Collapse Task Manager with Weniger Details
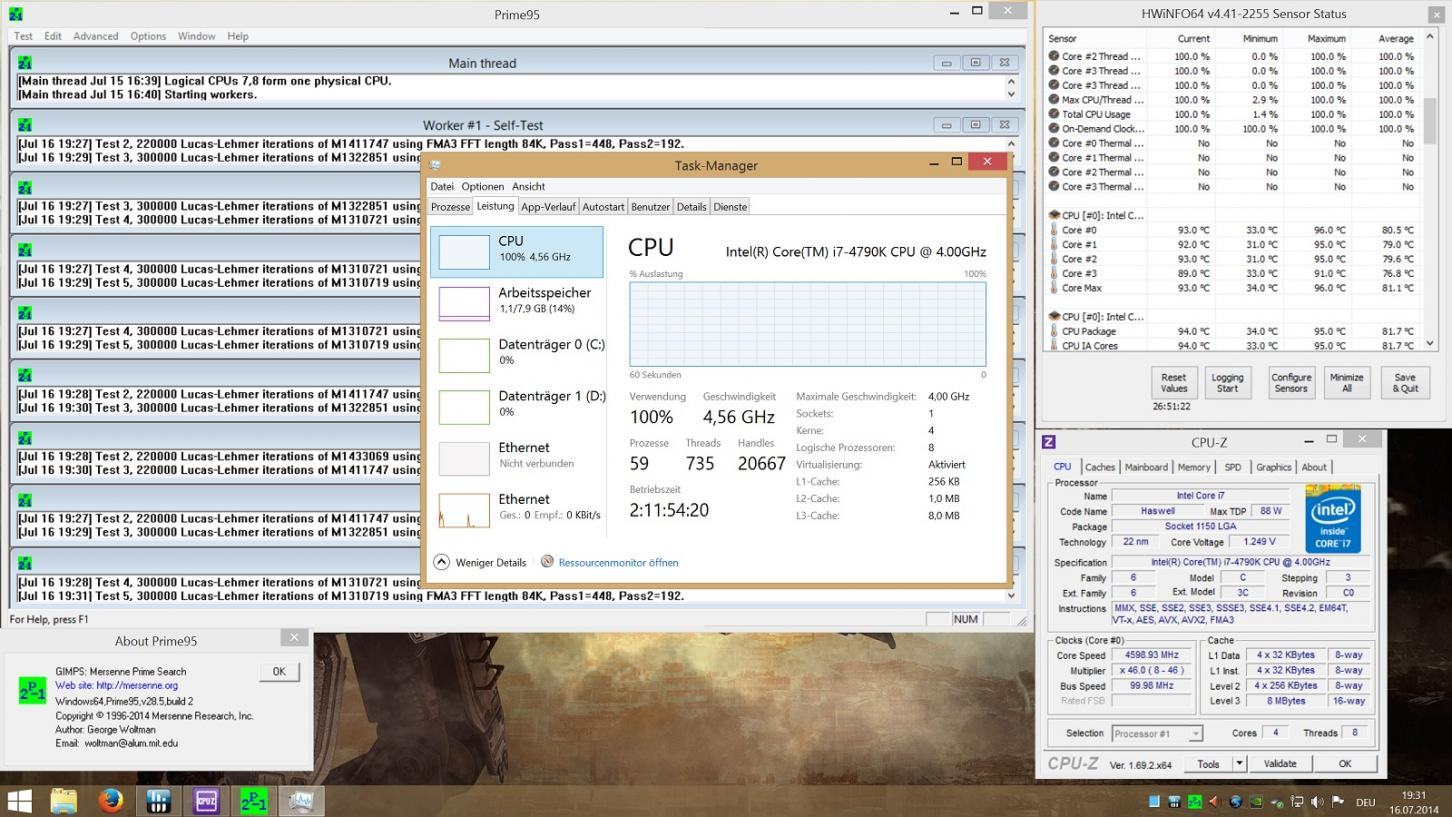 pos(480,562)
